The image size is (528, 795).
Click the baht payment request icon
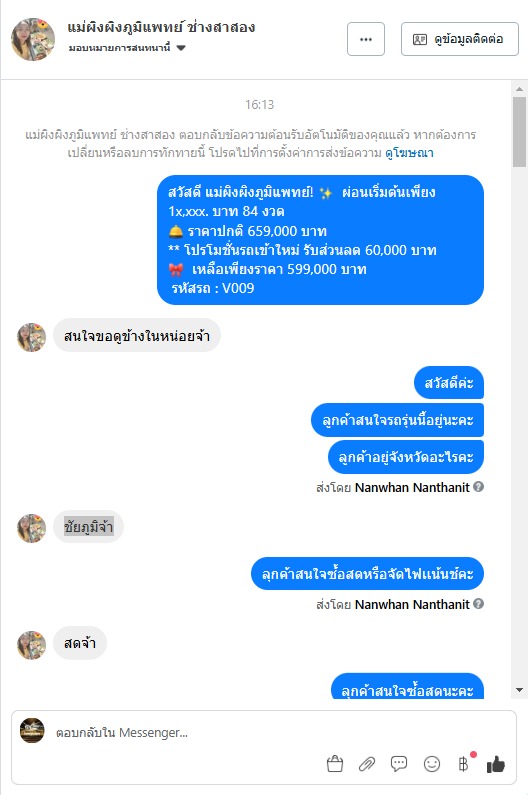click(464, 764)
